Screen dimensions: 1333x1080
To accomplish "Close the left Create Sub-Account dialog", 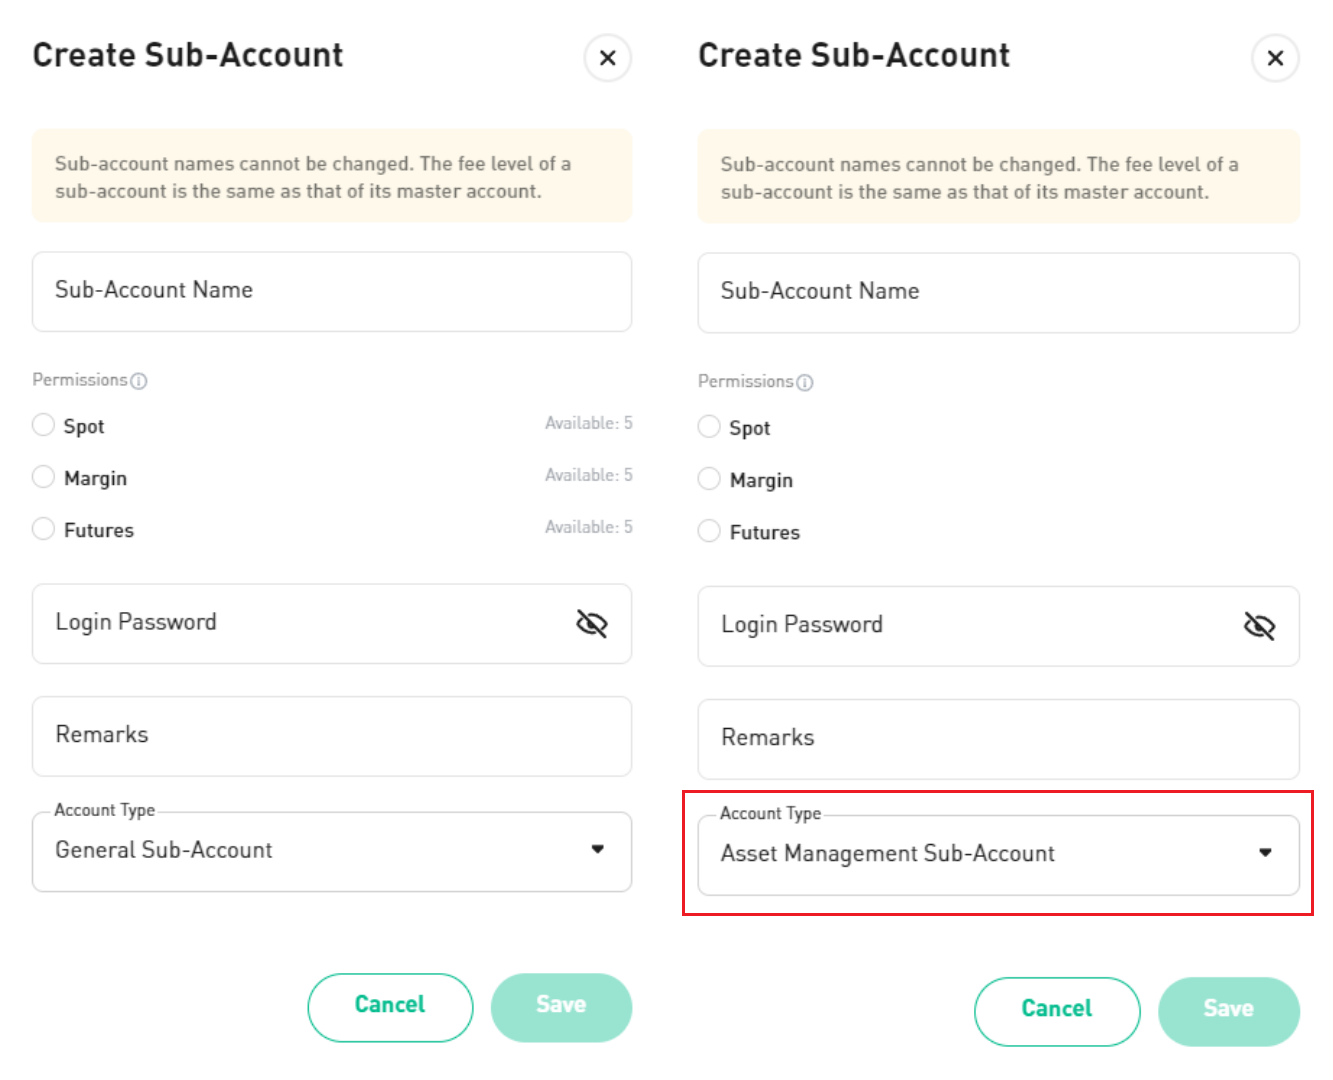I will [x=607, y=58].
